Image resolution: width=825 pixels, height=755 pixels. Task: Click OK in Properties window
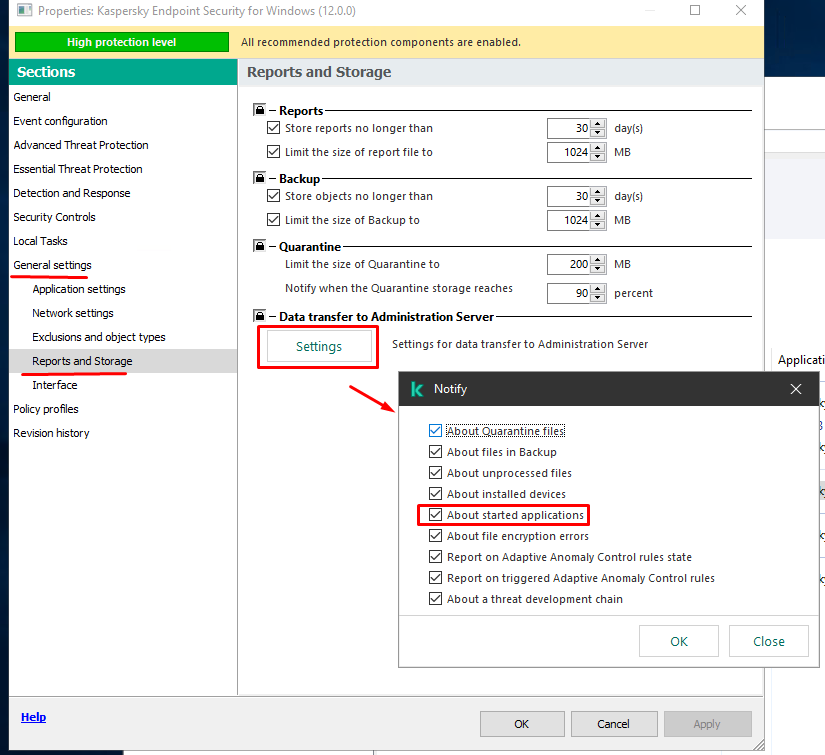(522, 724)
